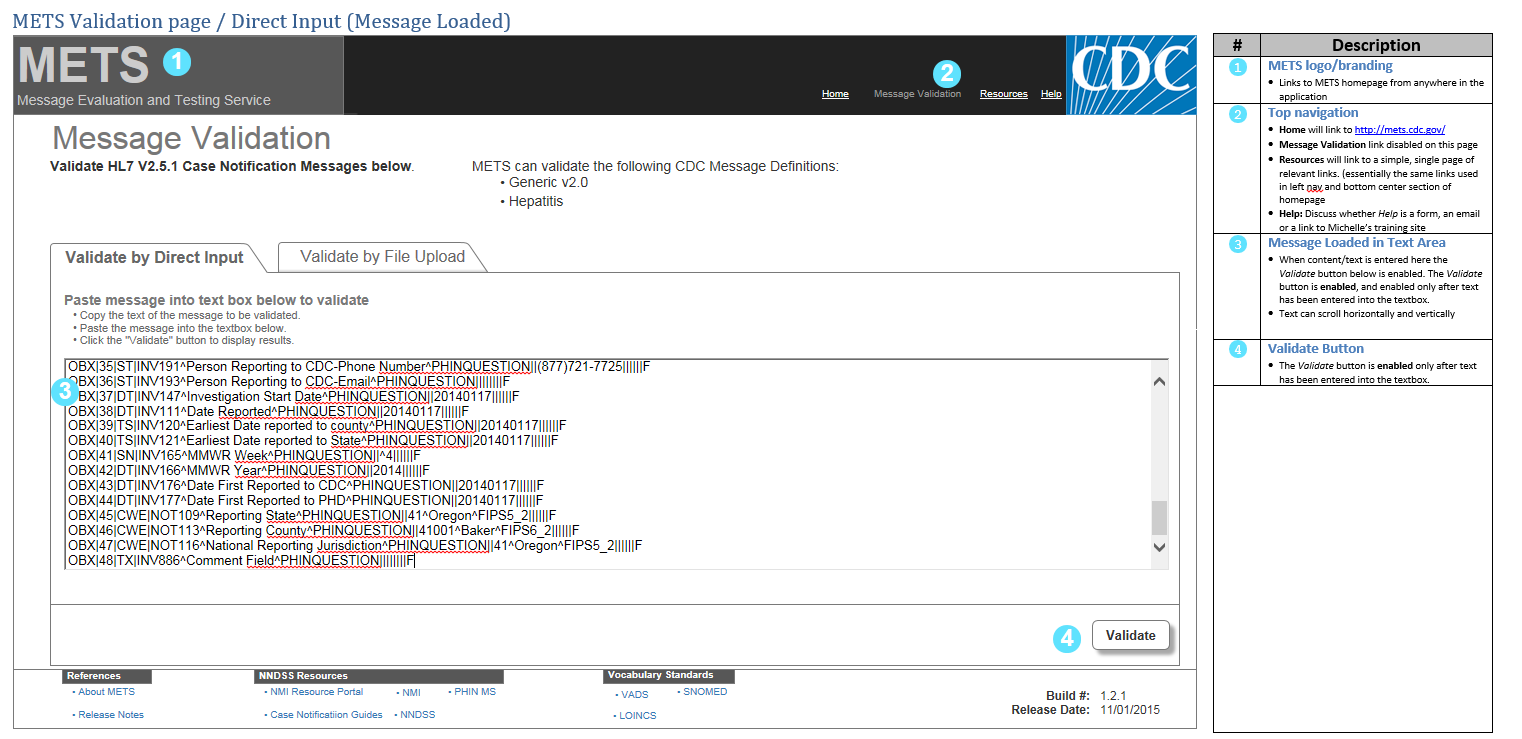Click the OBX|47 National Reporting Jurisdiction line

coord(354,546)
